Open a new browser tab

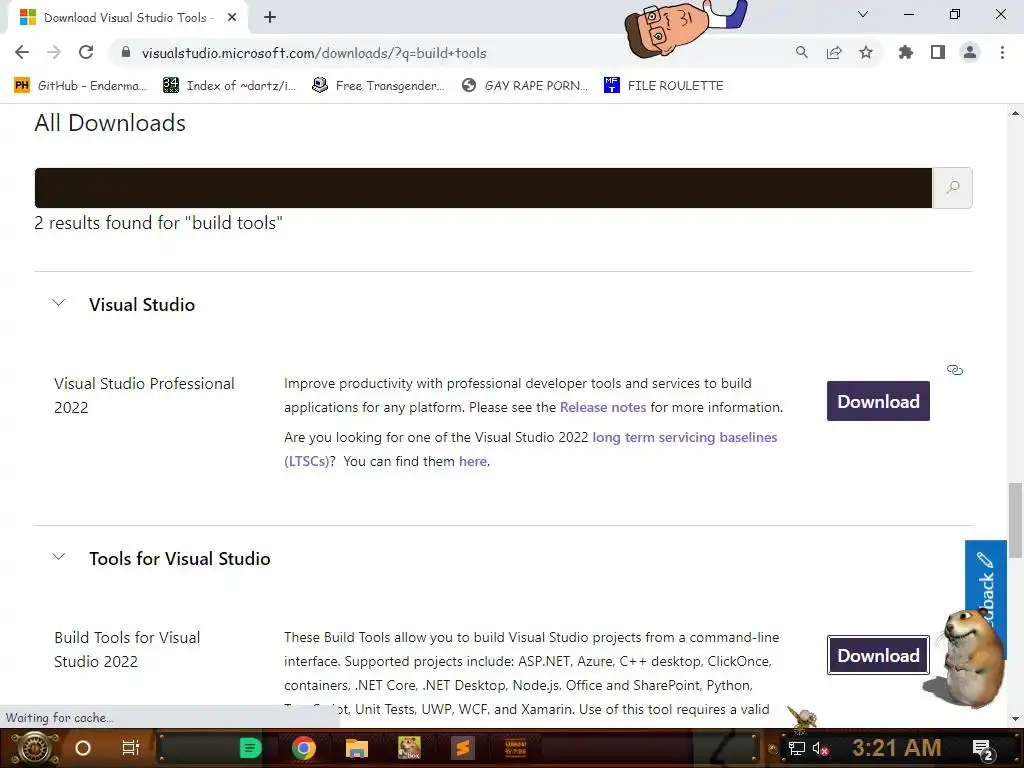tap(270, 17)
